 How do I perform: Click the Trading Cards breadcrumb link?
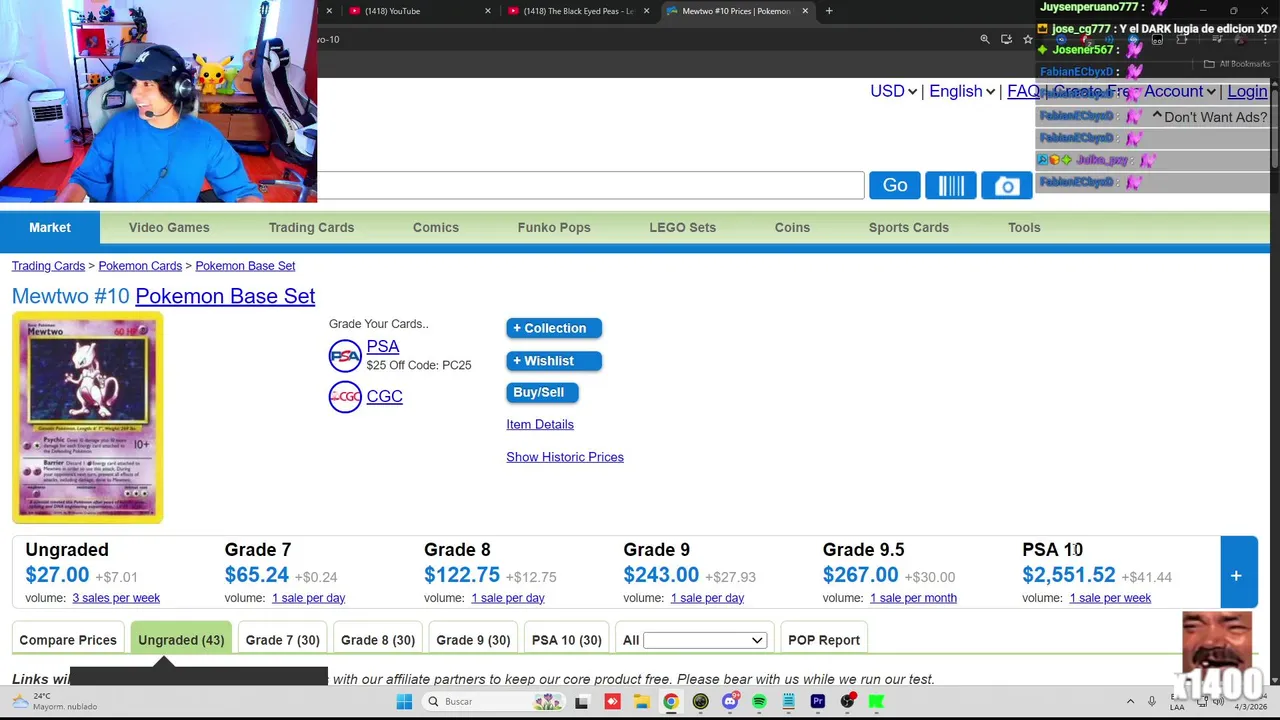pyautogui.click(x=48, y=266)
